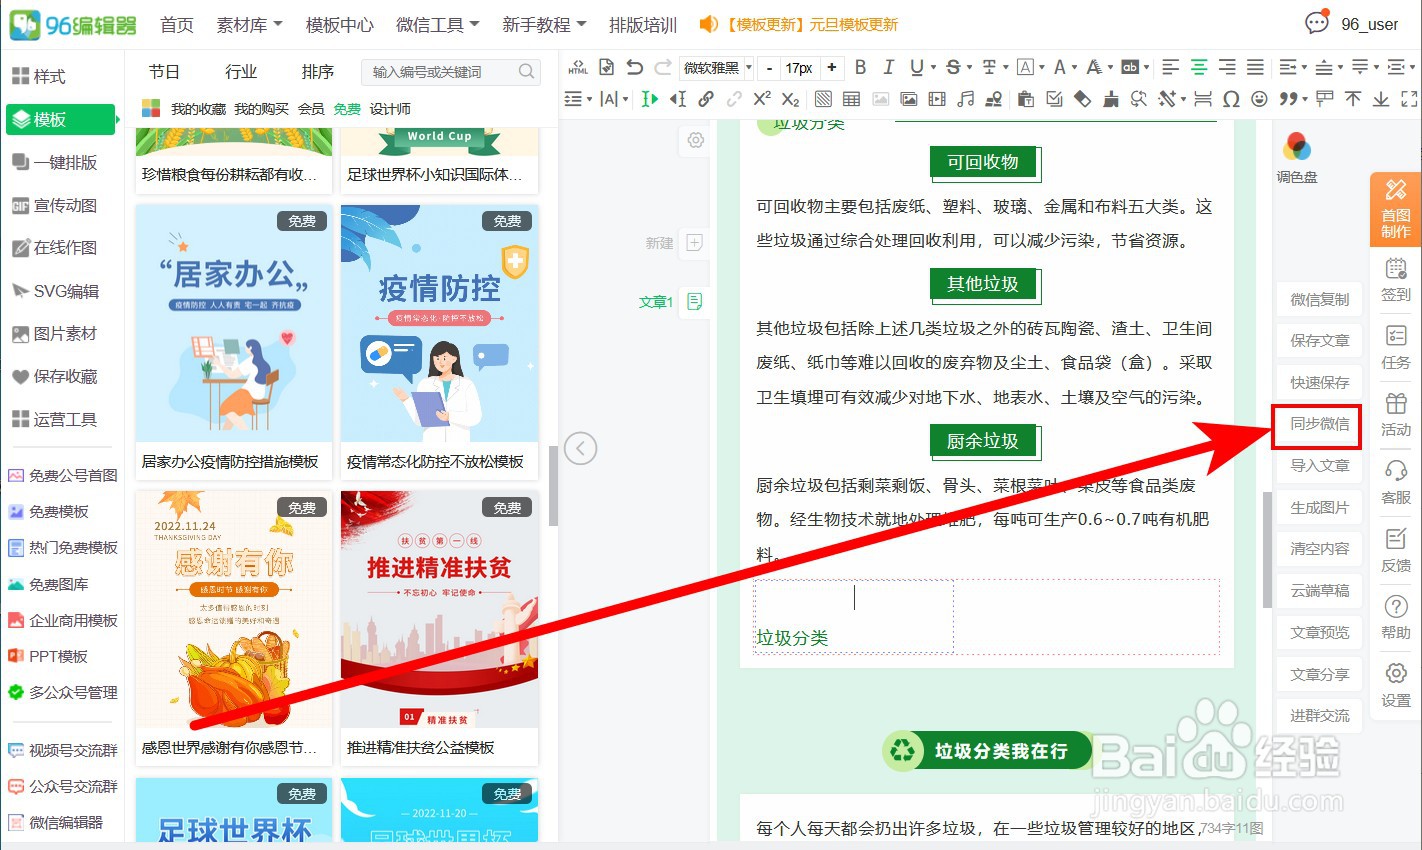
Task: Click 文章预览 button
Action: coord(1319,633)
